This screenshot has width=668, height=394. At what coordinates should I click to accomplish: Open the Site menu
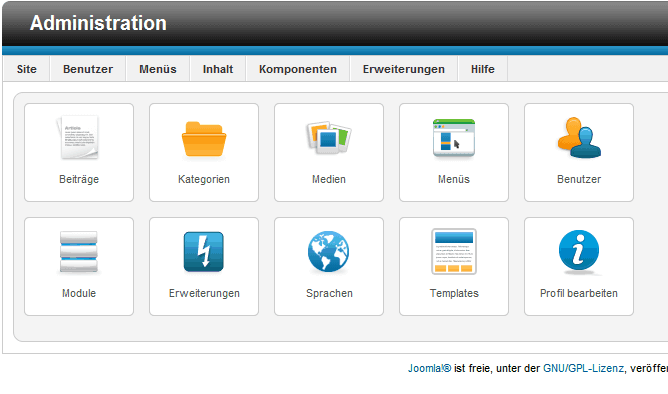click(26, 69)
